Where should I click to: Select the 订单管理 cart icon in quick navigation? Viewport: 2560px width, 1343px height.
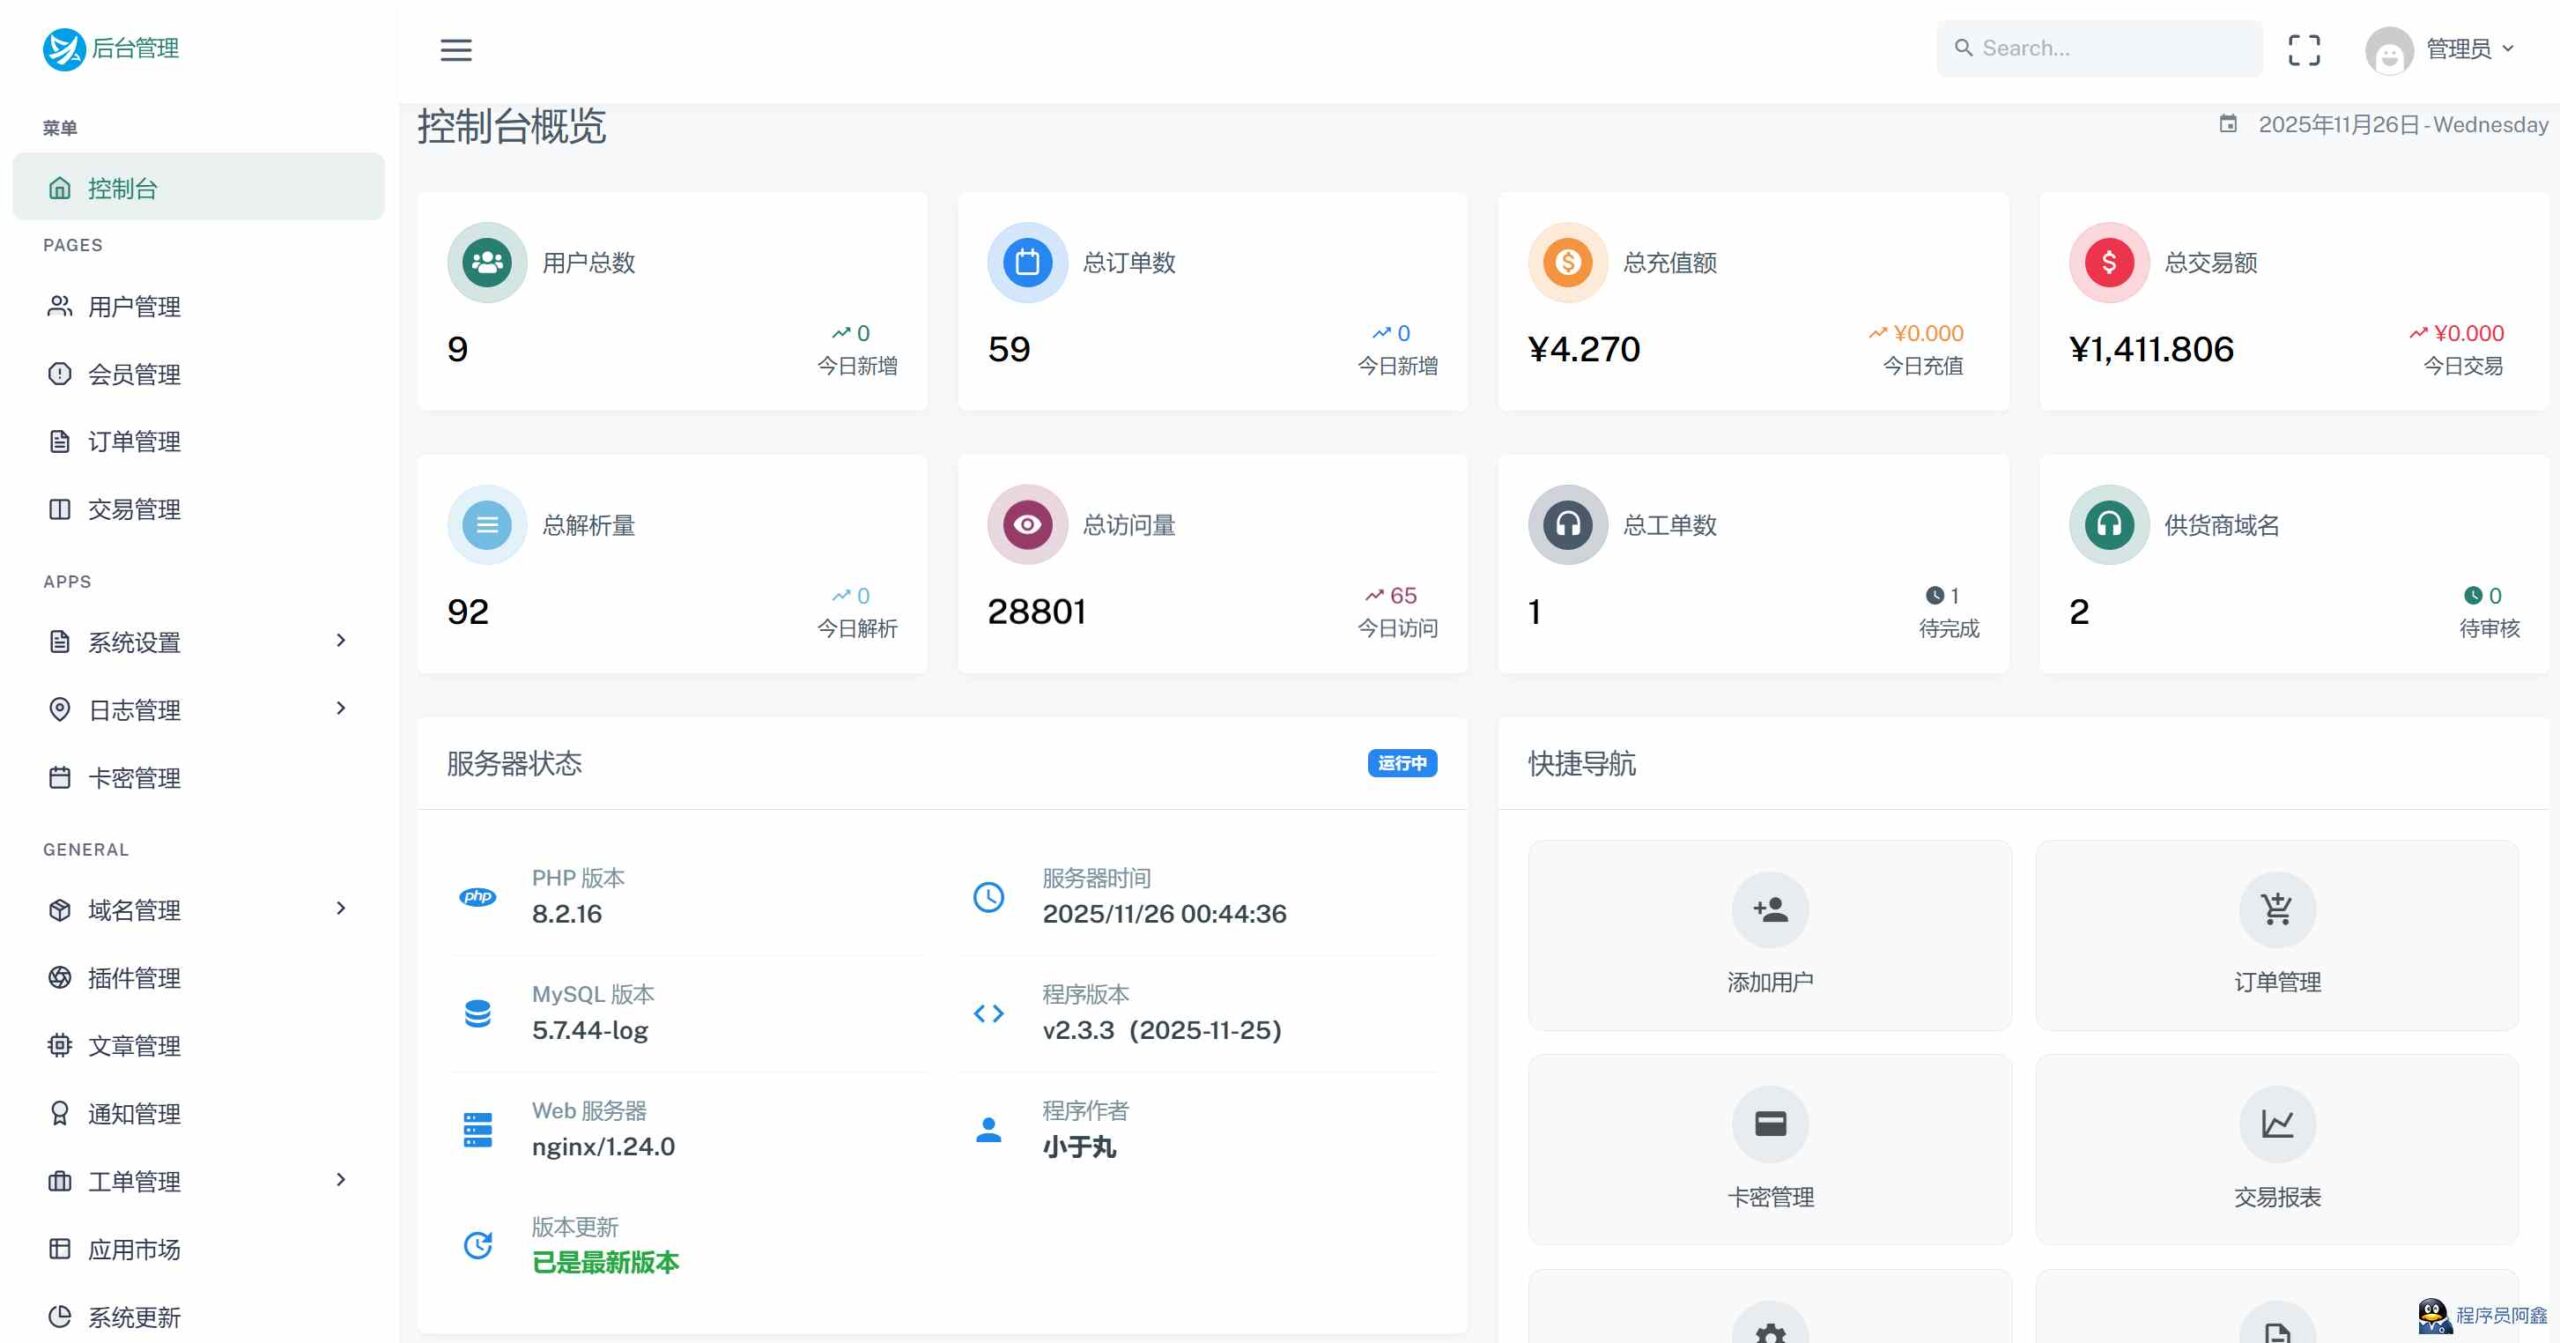(x=2277, y=908)
